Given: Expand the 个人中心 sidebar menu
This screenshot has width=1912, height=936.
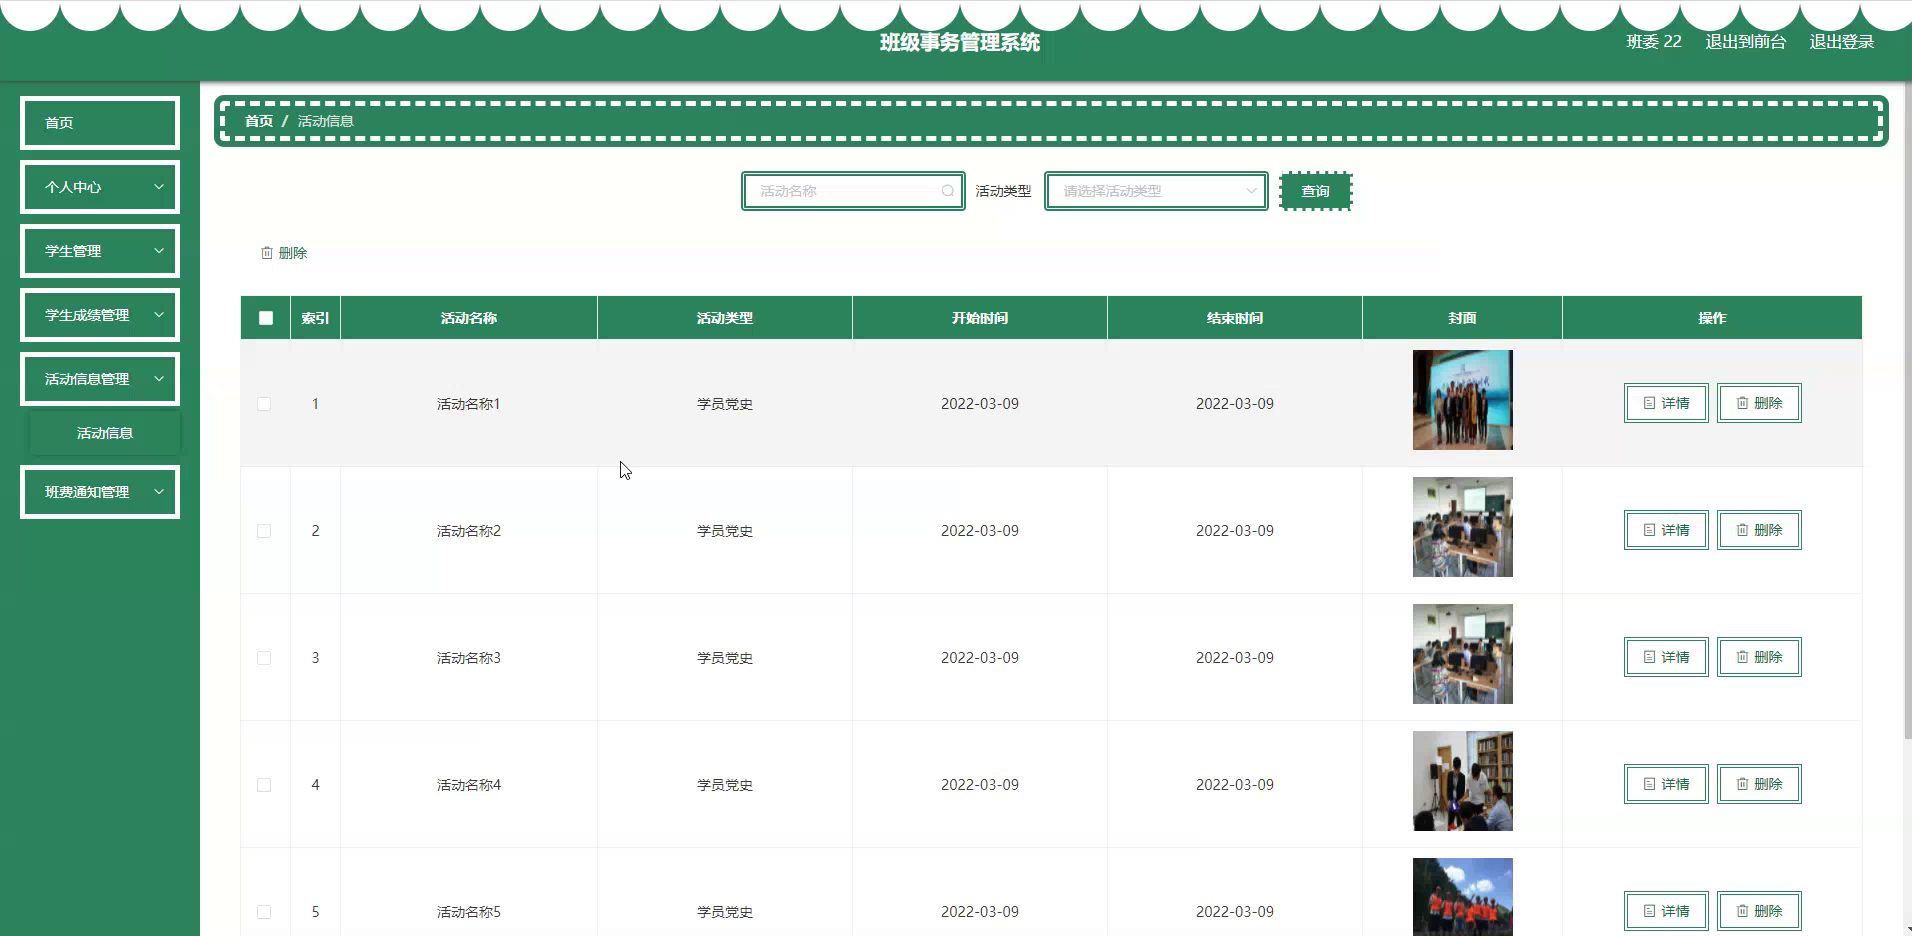Looking at the screenshot, I should [100, 187].
